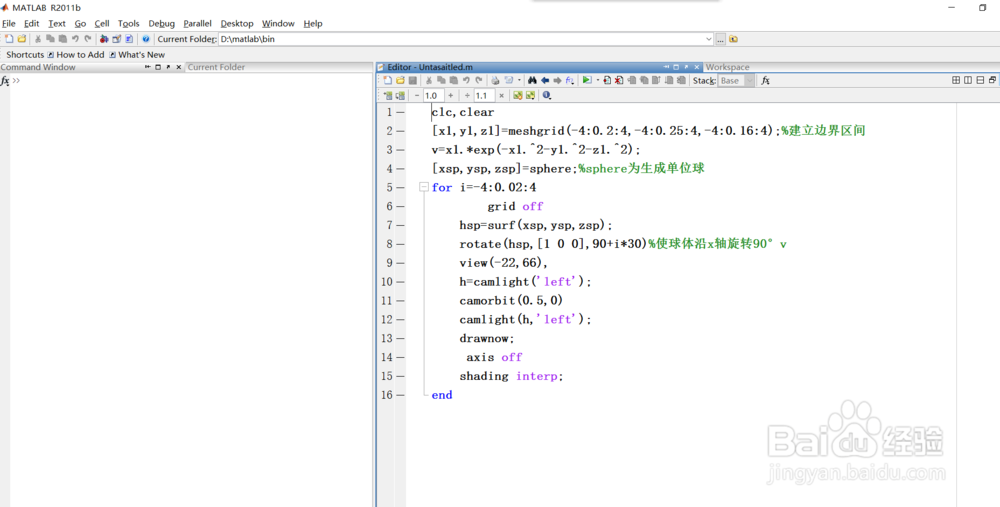The height and width of the screenshot is (507, 1000).
Task: Toggle breakpoint on line 7
Action: pyautogui.click(x=401, y=225)
